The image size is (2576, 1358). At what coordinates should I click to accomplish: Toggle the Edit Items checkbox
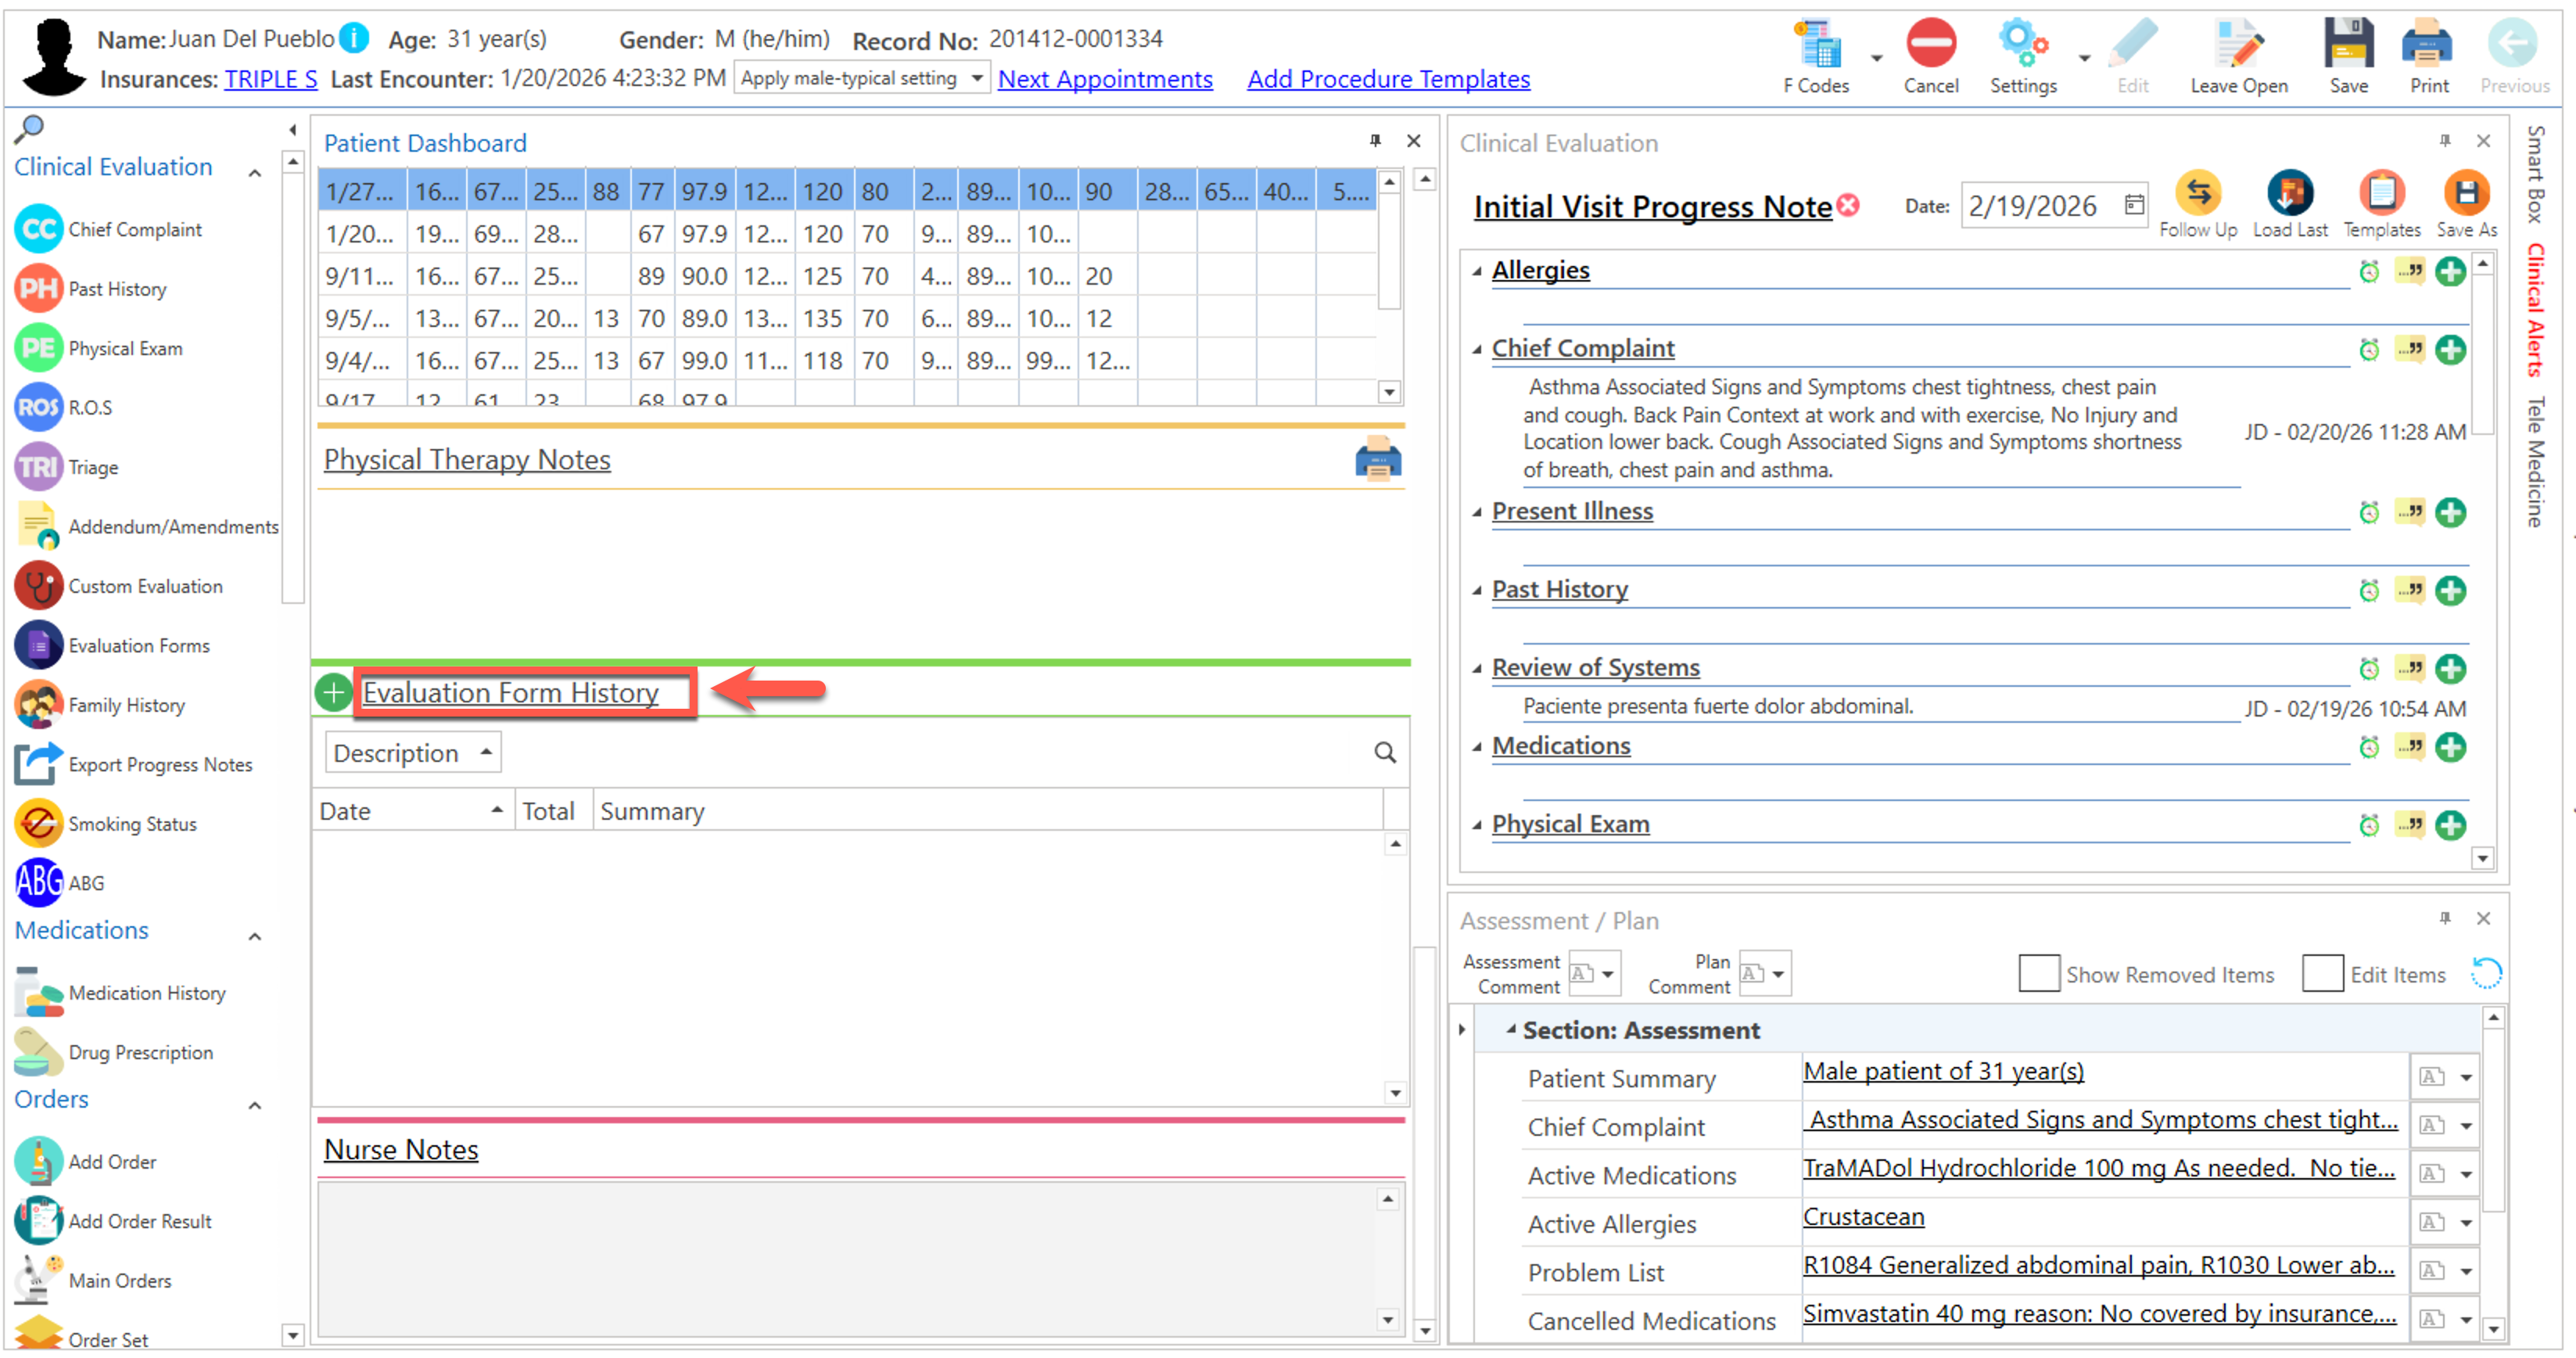pos(2321,973)
